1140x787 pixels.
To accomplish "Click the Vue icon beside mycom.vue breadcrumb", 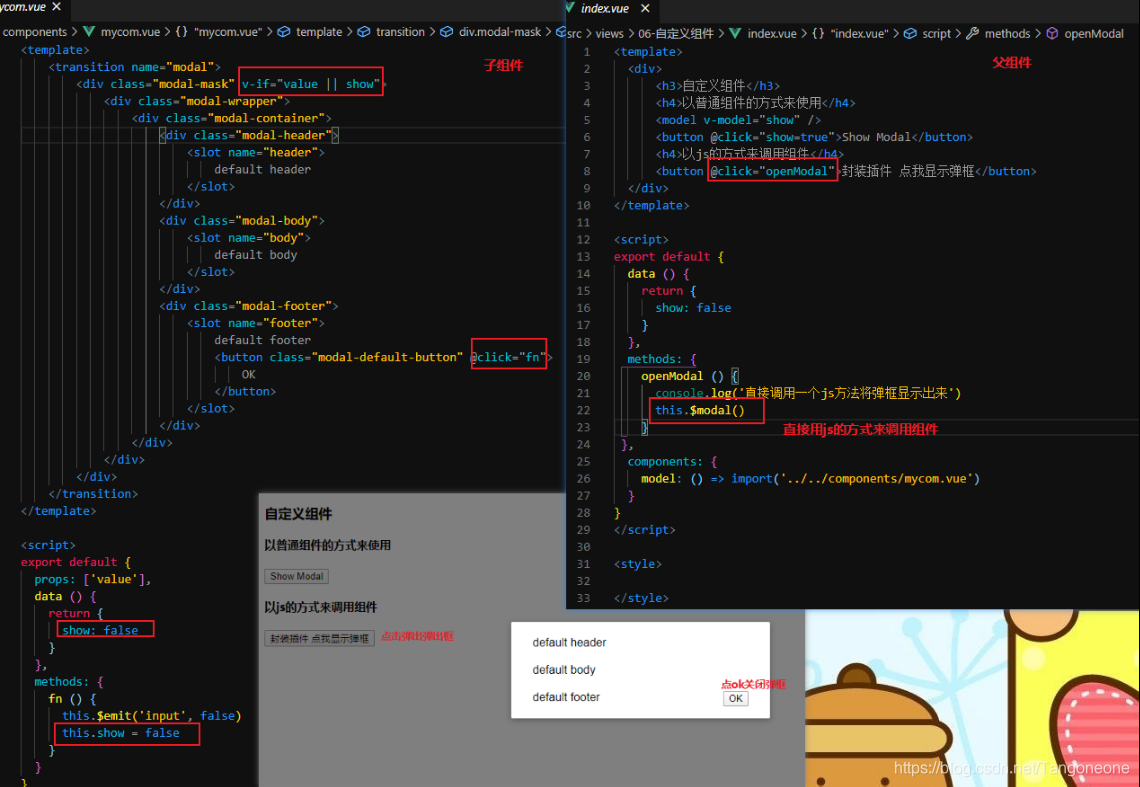I will (x=89, y=32).
